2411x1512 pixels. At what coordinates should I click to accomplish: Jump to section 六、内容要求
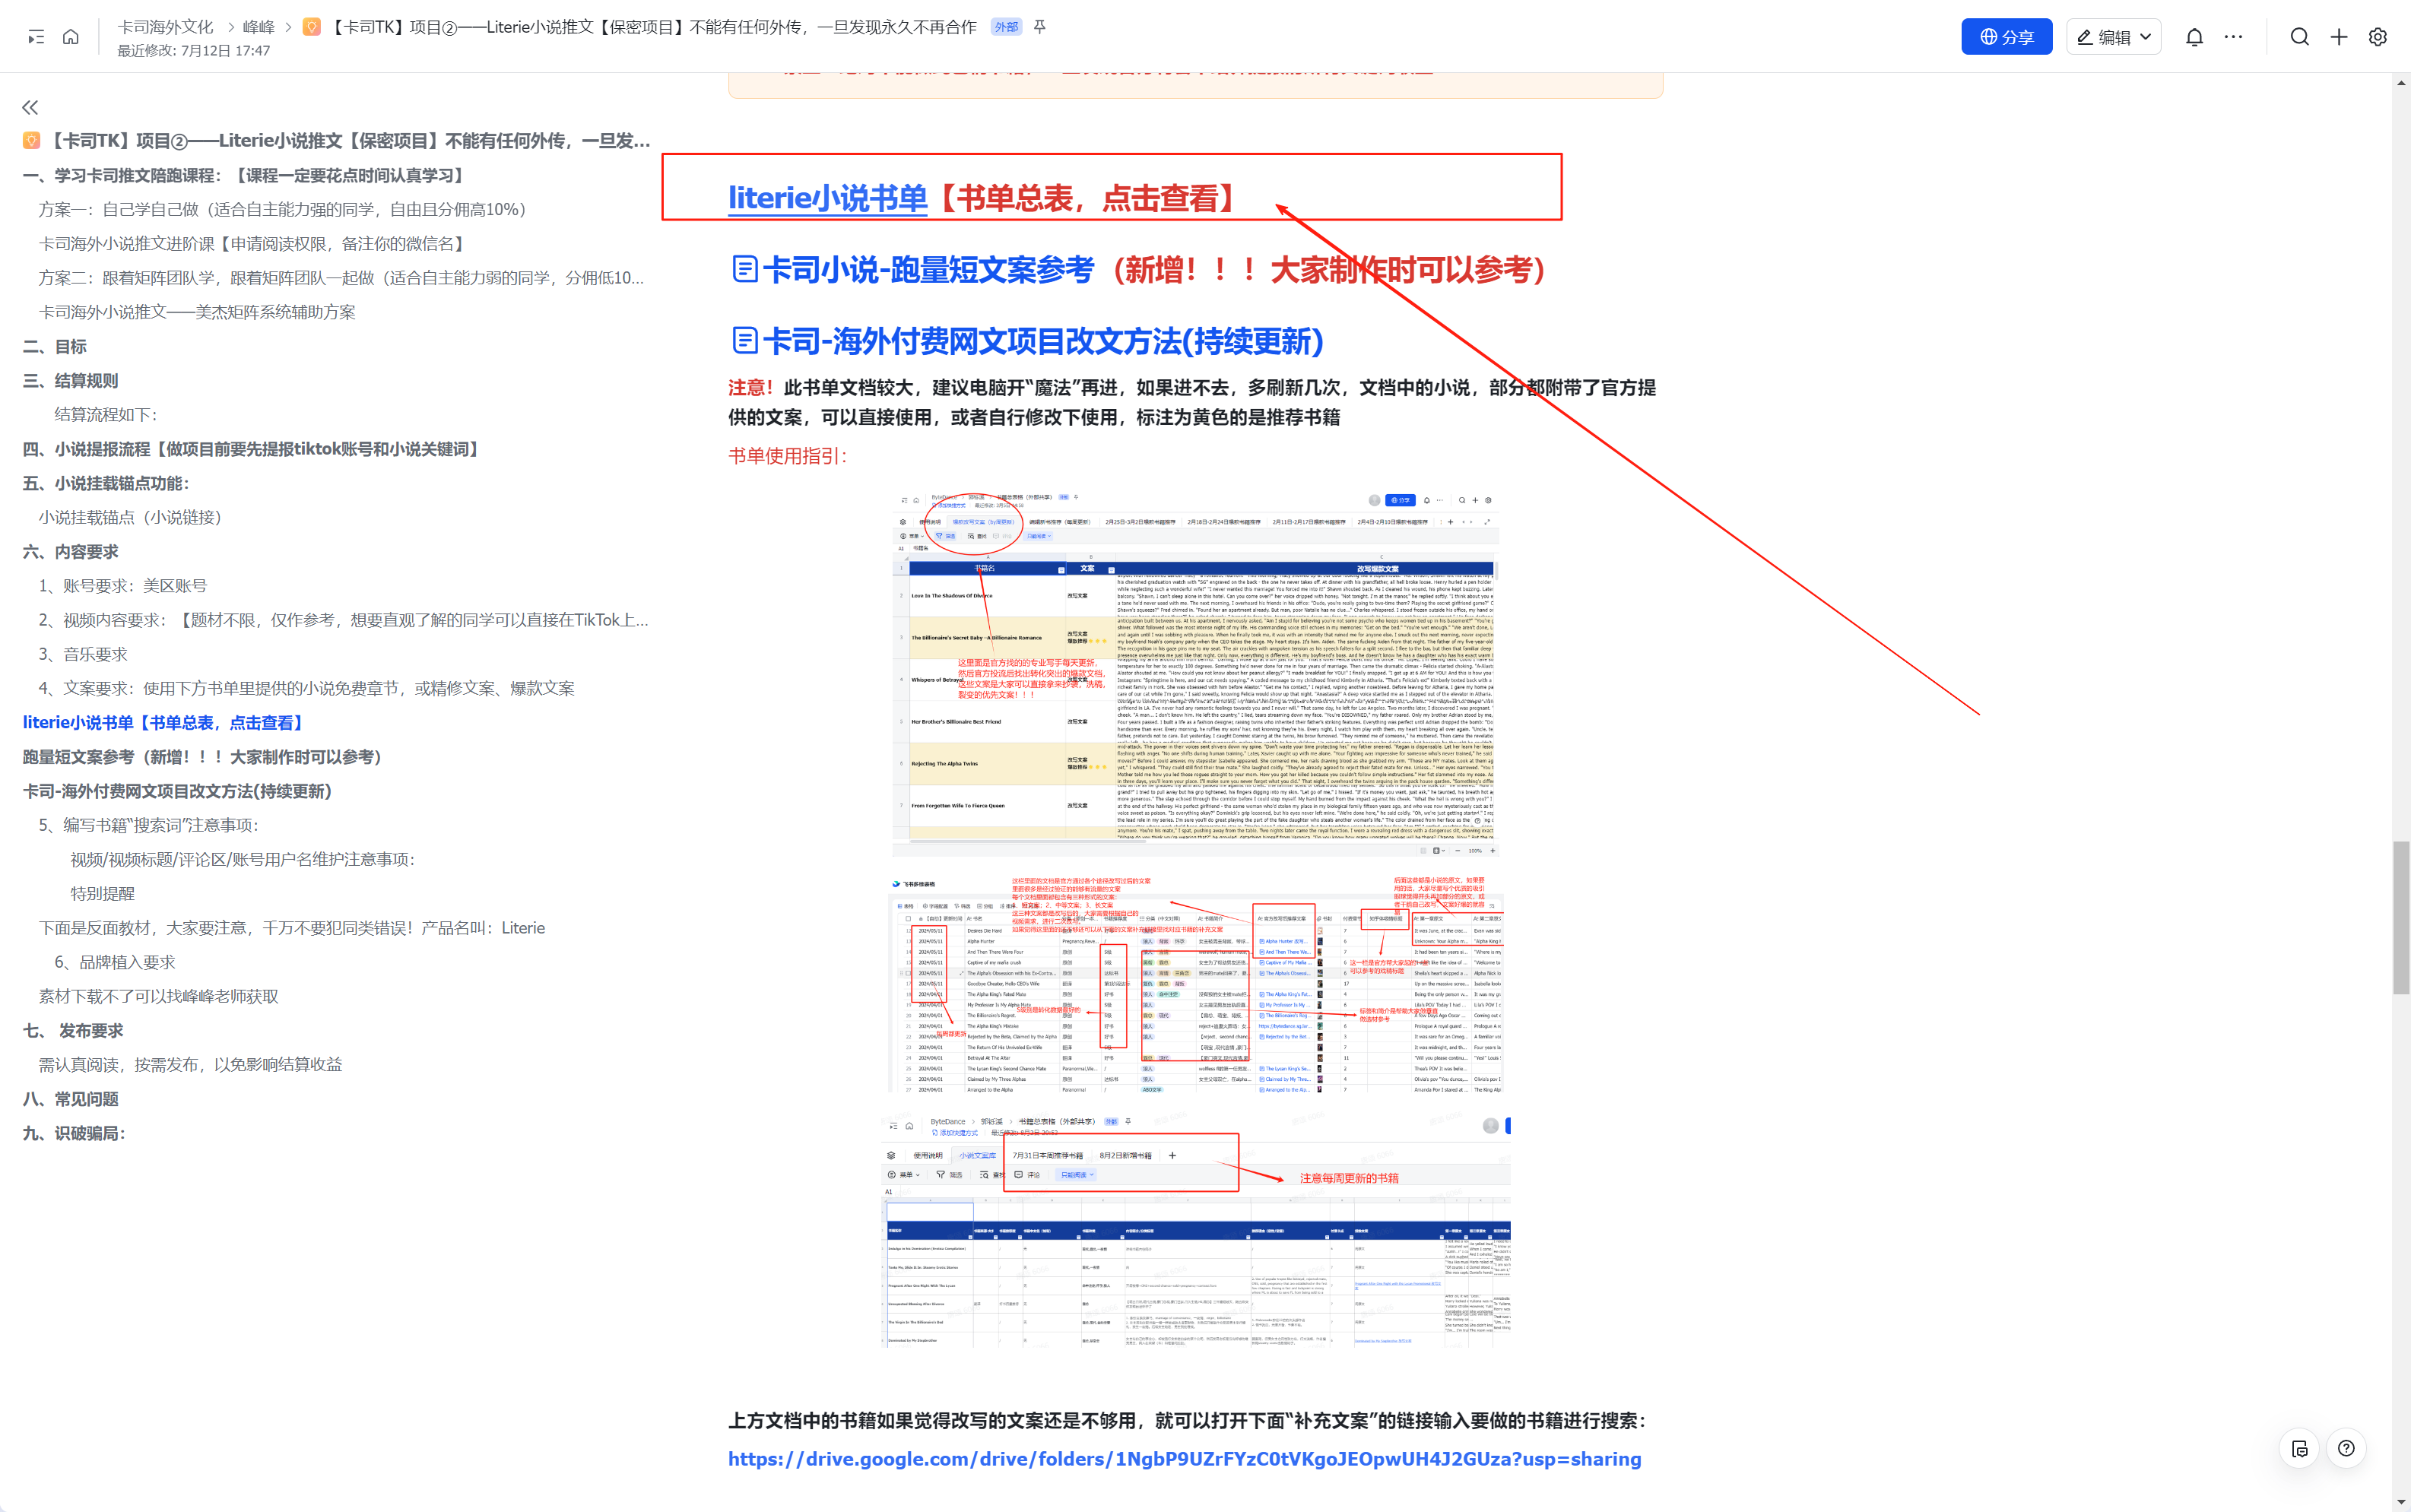71,552
